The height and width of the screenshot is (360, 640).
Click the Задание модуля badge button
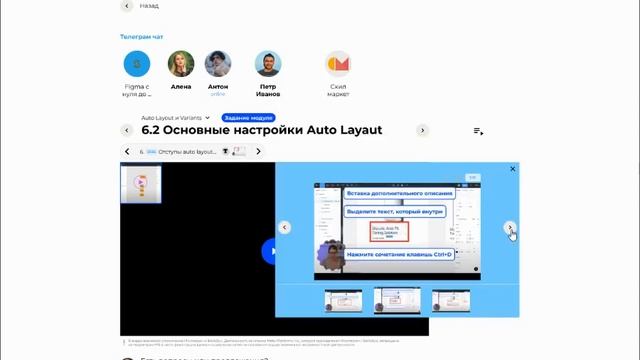coord(248,118)
